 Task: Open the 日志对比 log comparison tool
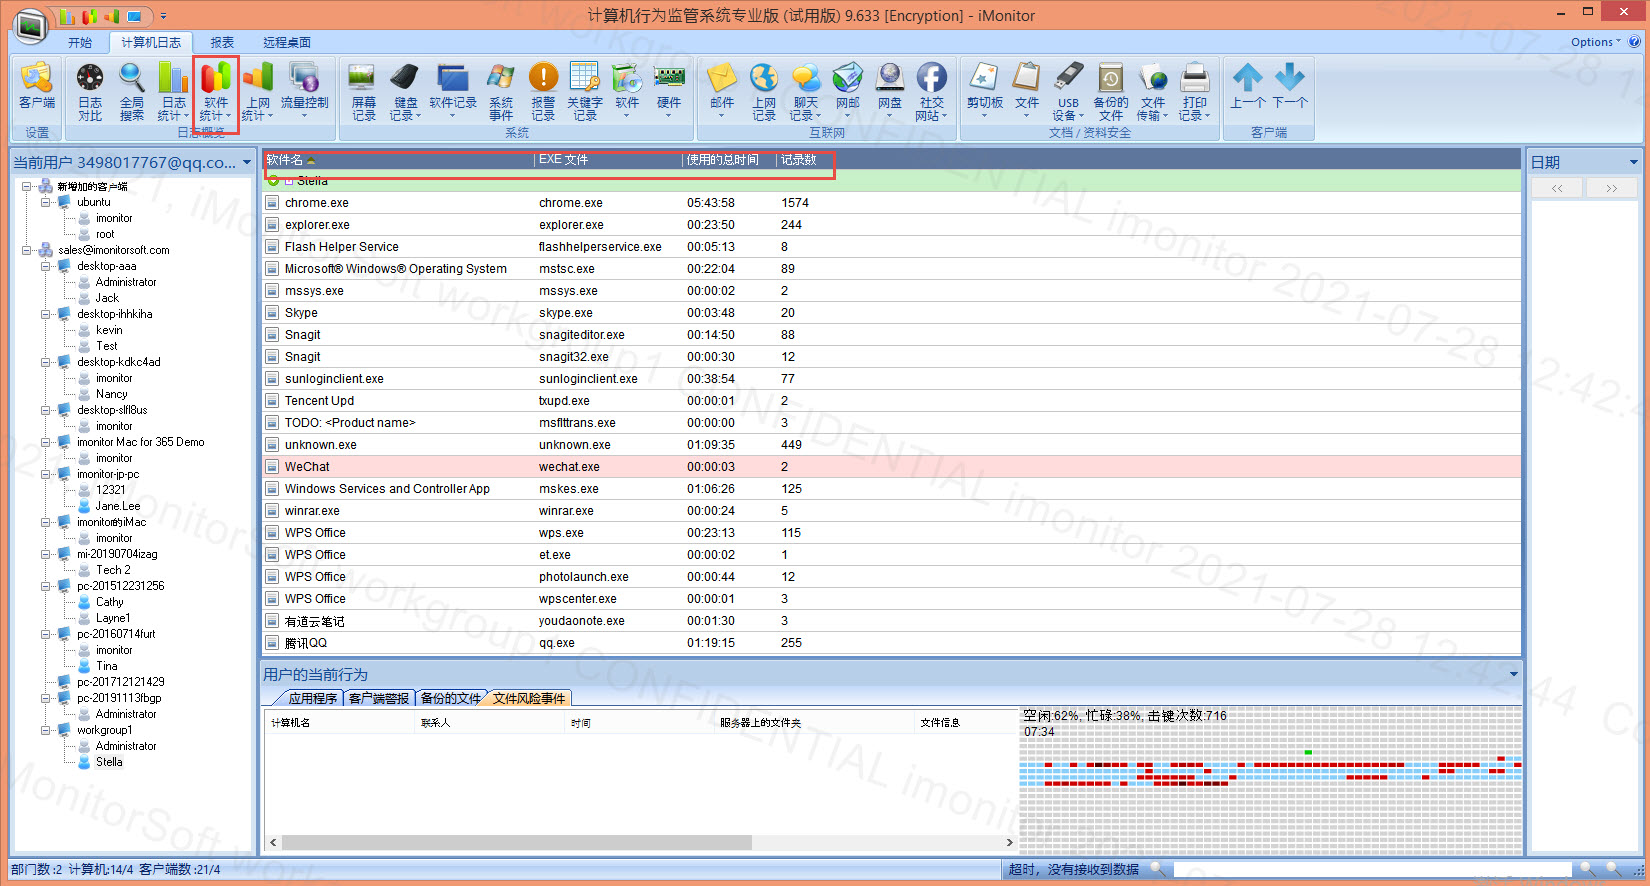pos(90,92)
